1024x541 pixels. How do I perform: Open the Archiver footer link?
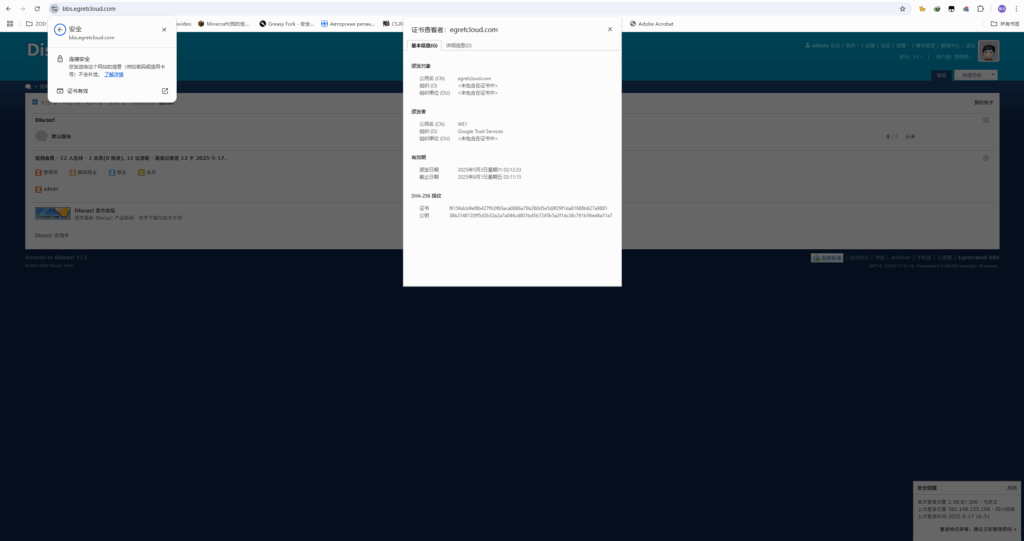tap(901, 257)
